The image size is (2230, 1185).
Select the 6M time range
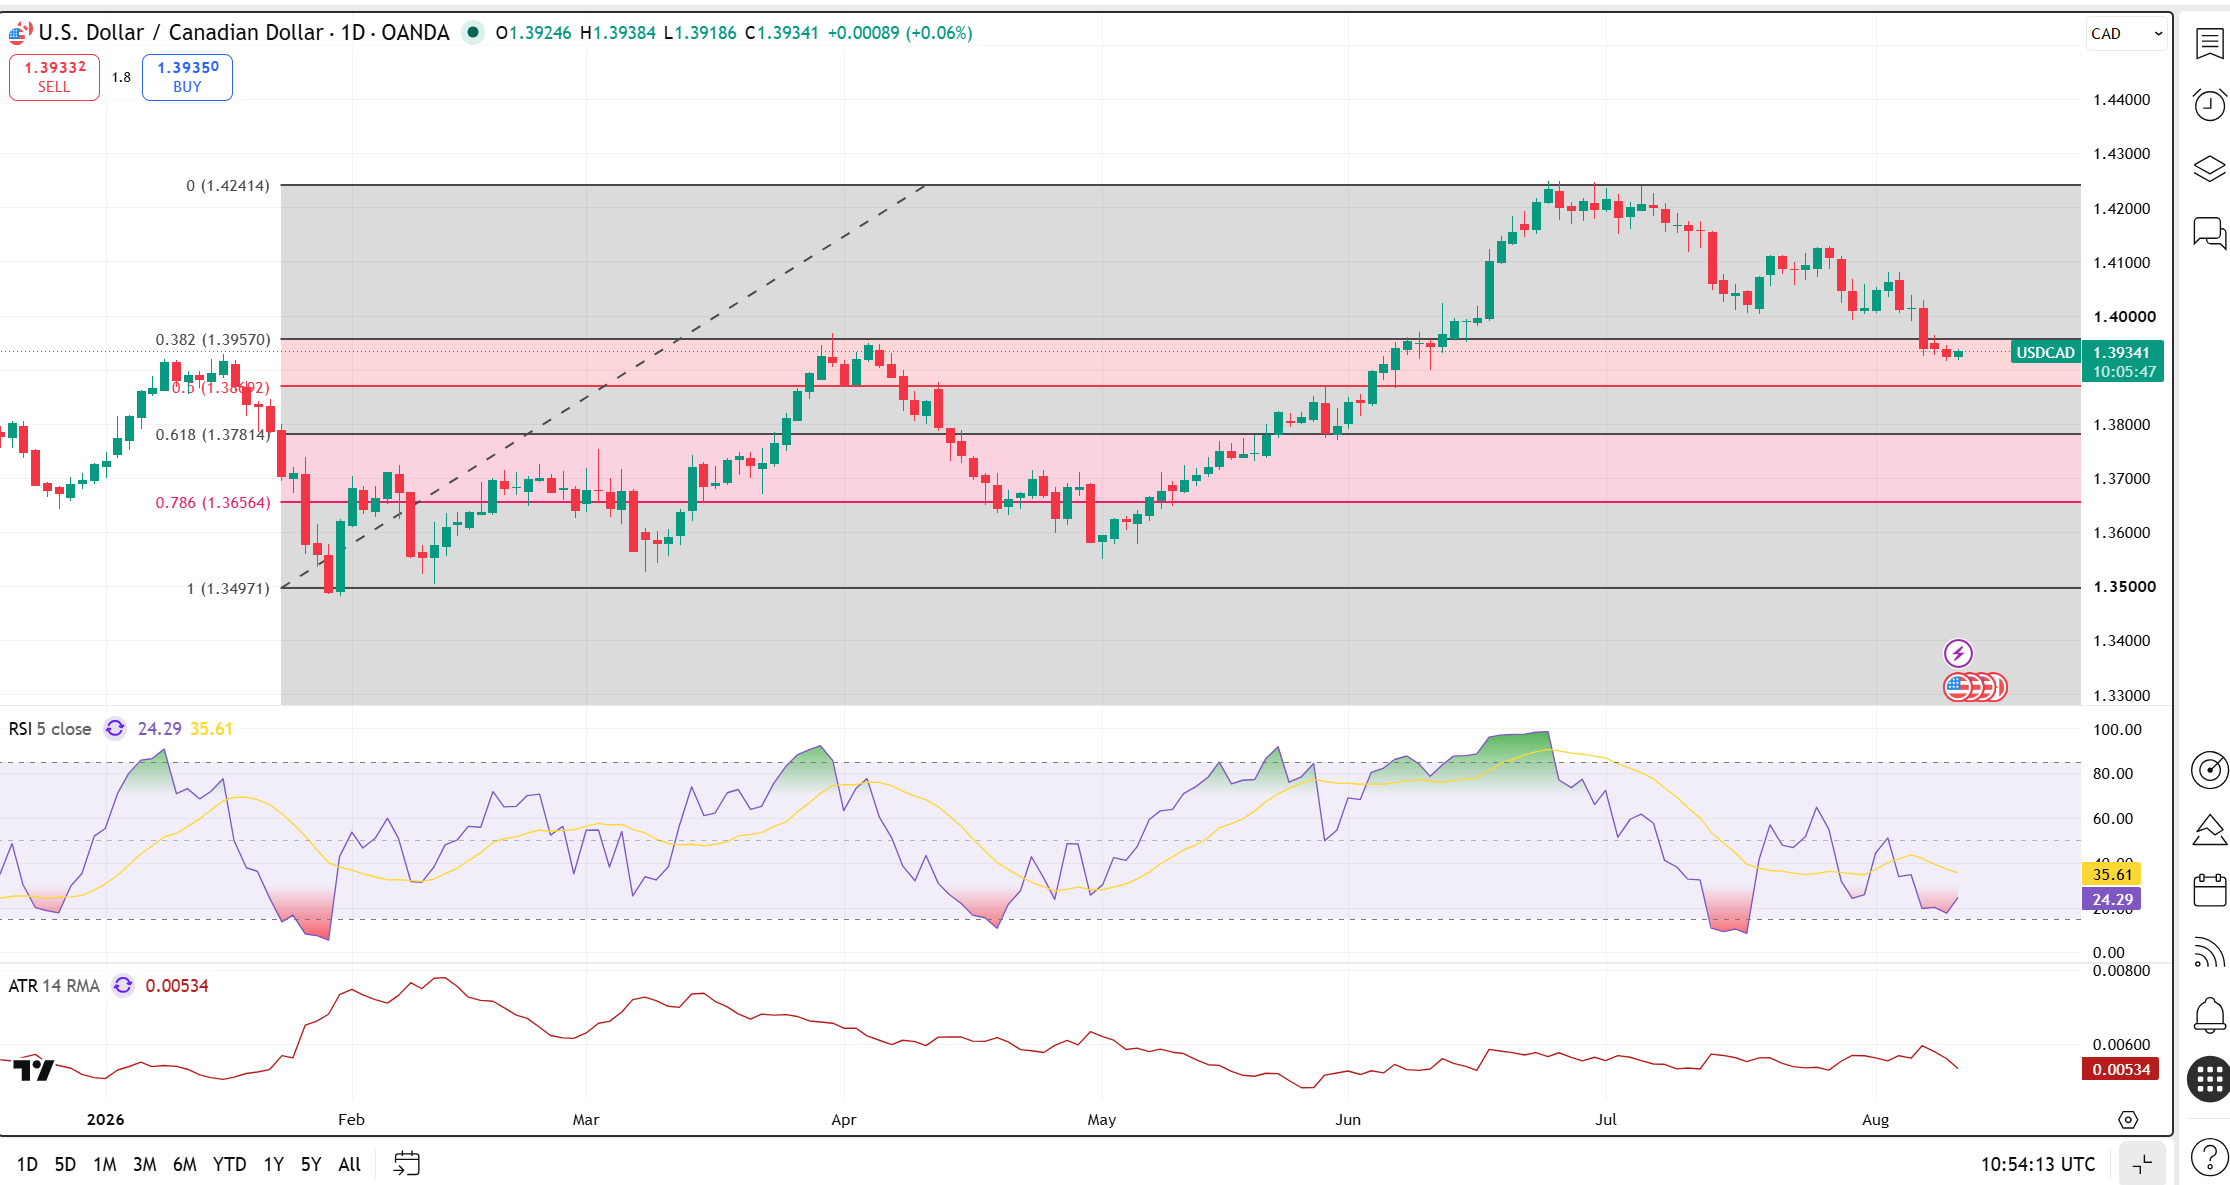185,1164
